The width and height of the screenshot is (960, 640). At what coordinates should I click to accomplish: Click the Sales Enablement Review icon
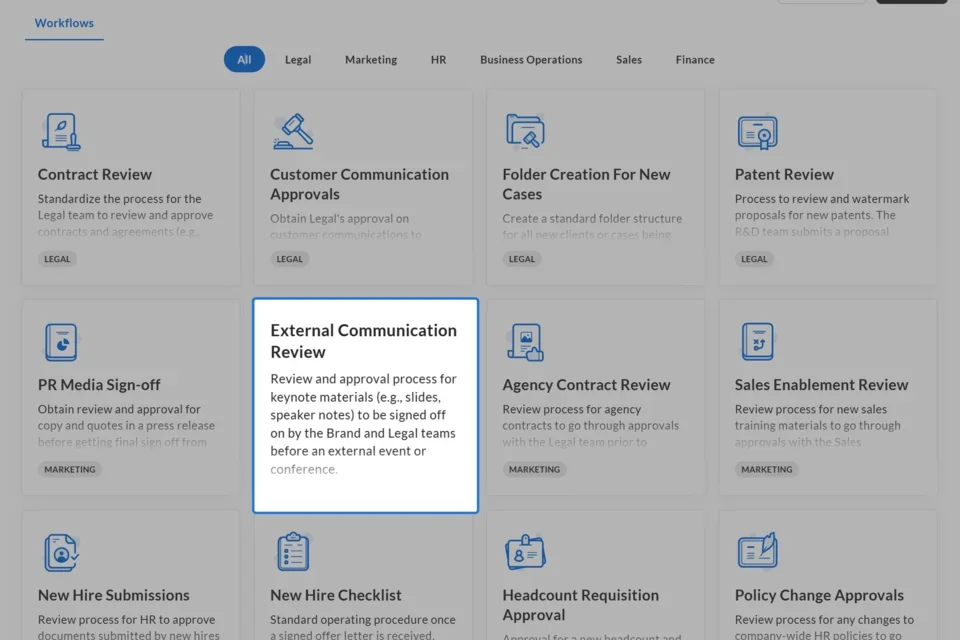click(757, 342)
